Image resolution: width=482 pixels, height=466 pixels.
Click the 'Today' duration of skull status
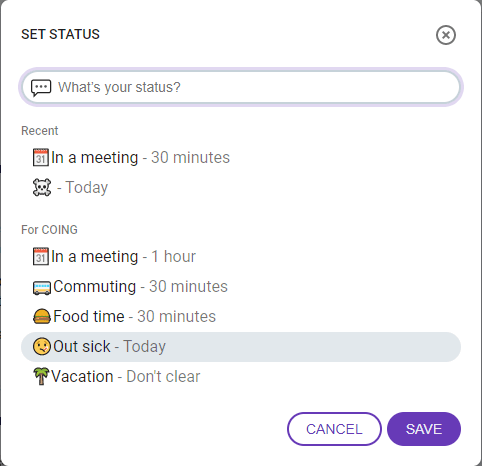(87, 188)
